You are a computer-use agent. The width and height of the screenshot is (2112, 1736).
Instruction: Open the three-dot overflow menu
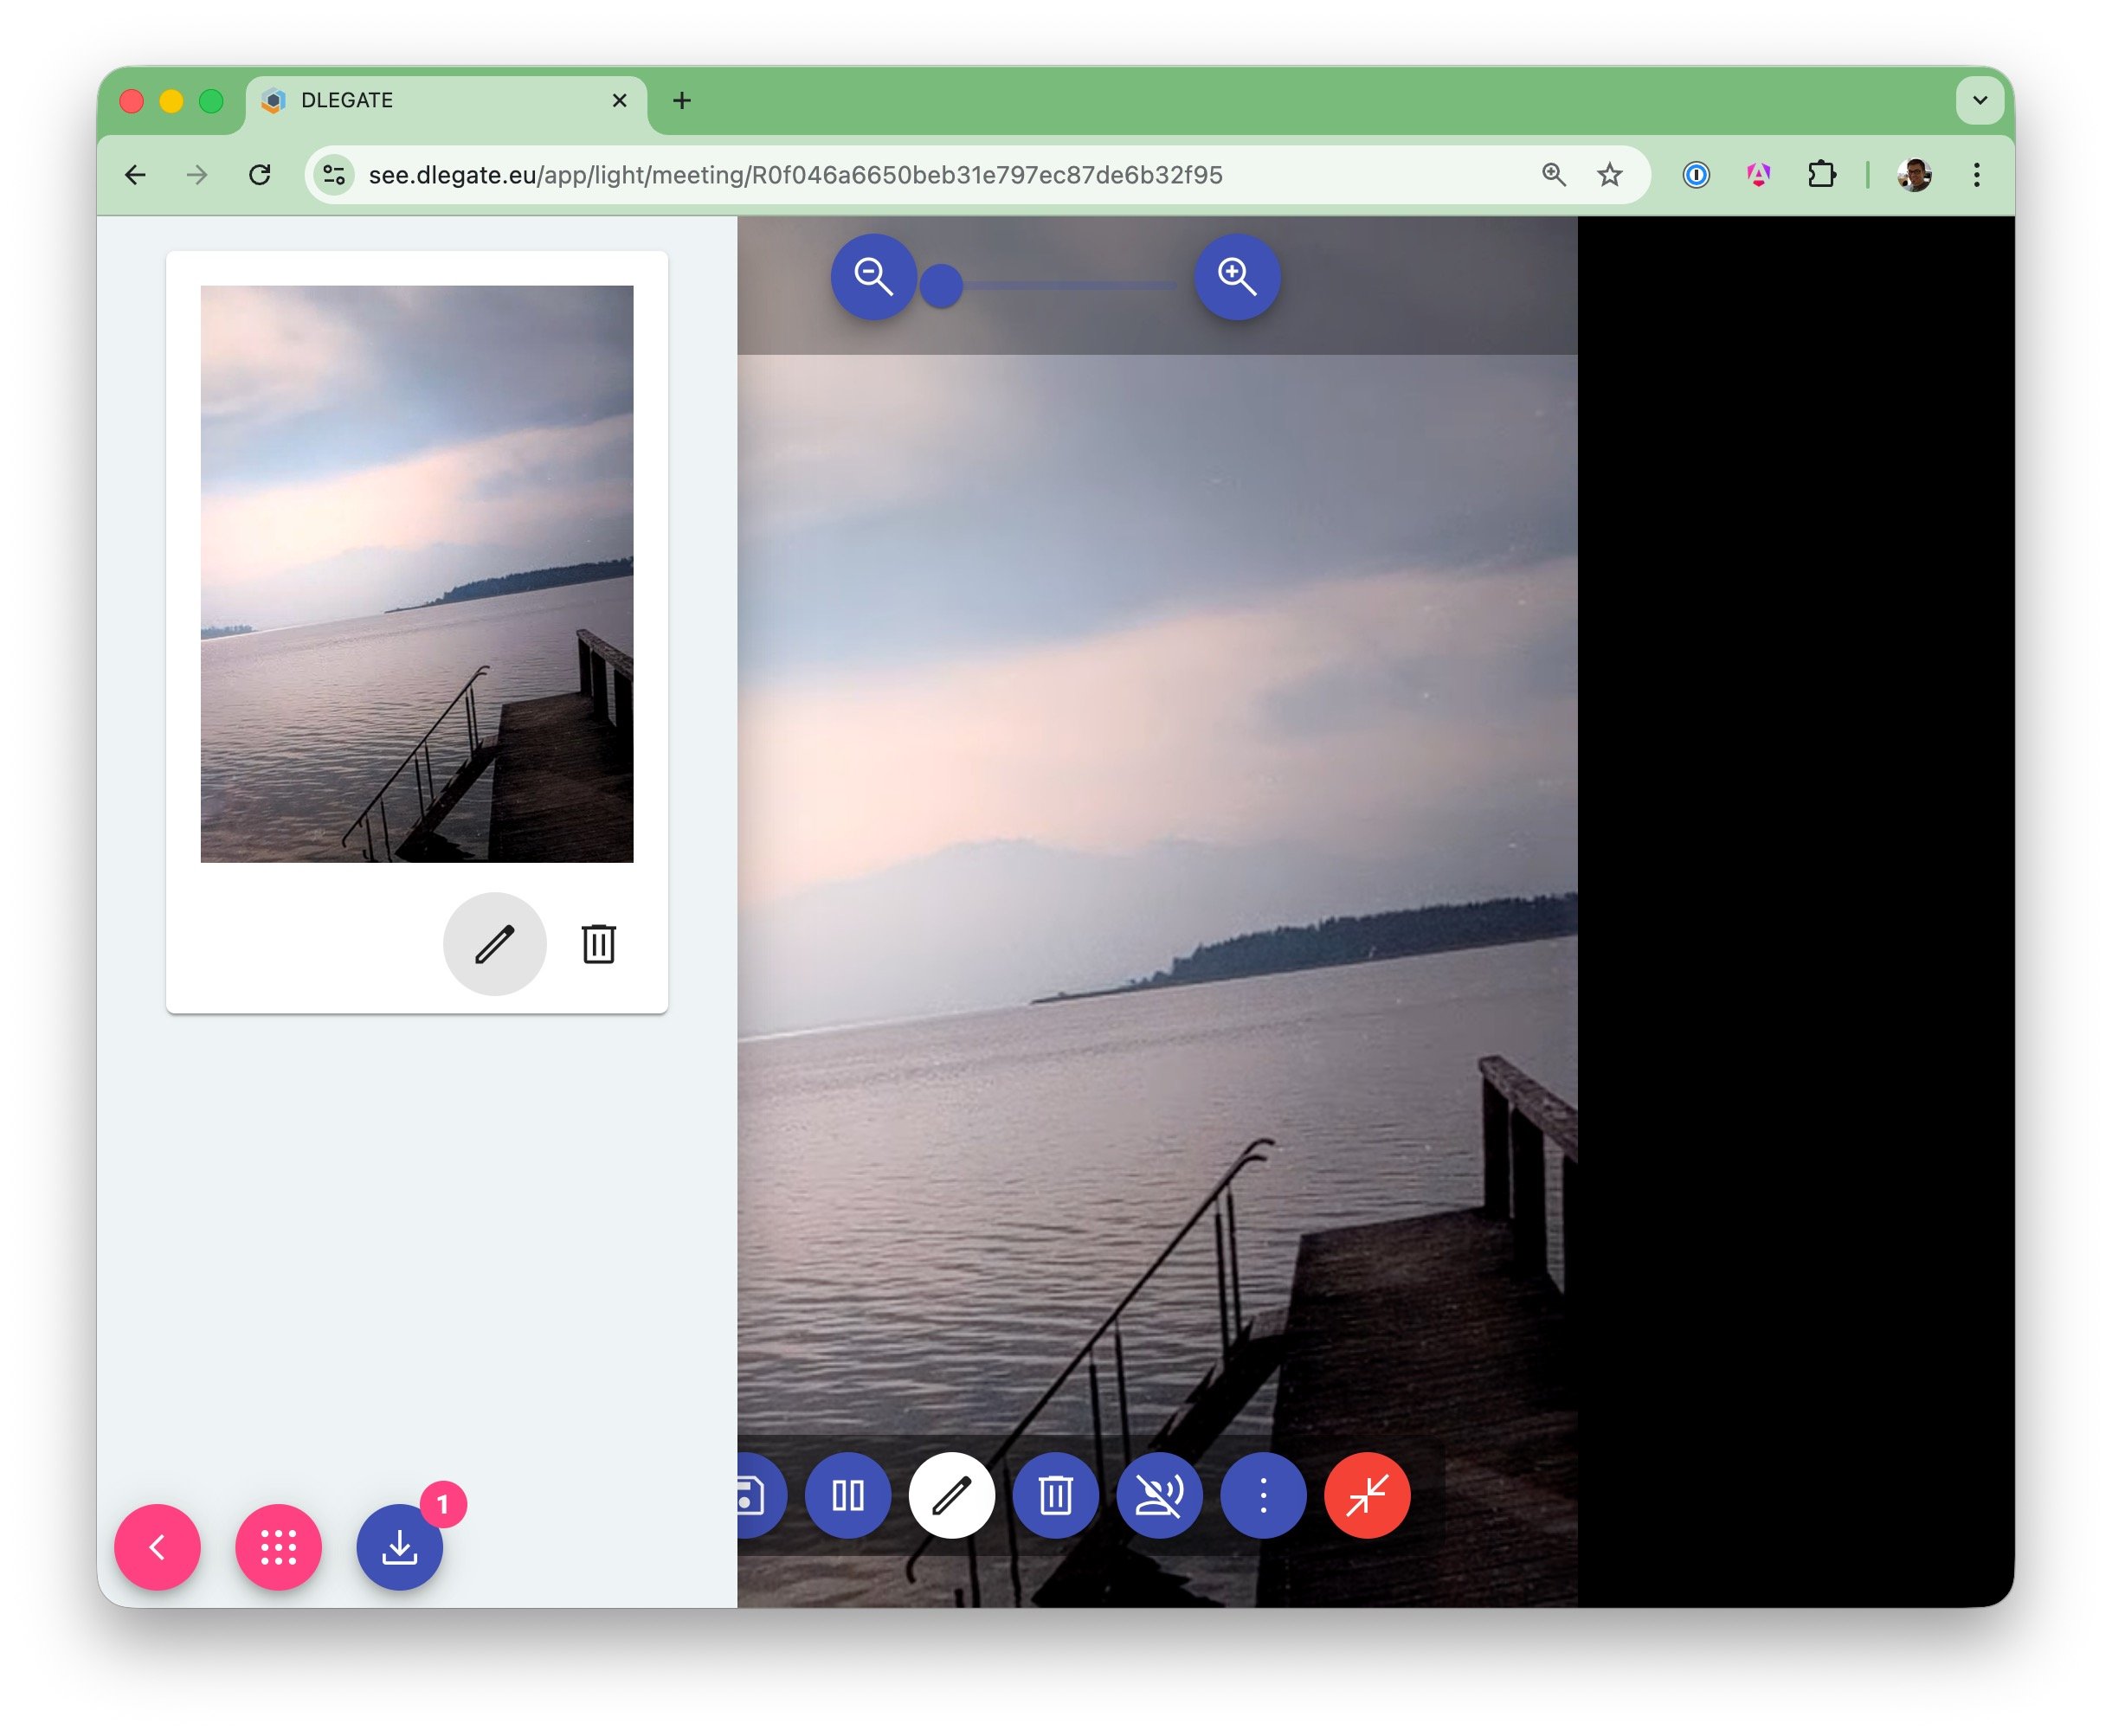coord(1263,1494)
